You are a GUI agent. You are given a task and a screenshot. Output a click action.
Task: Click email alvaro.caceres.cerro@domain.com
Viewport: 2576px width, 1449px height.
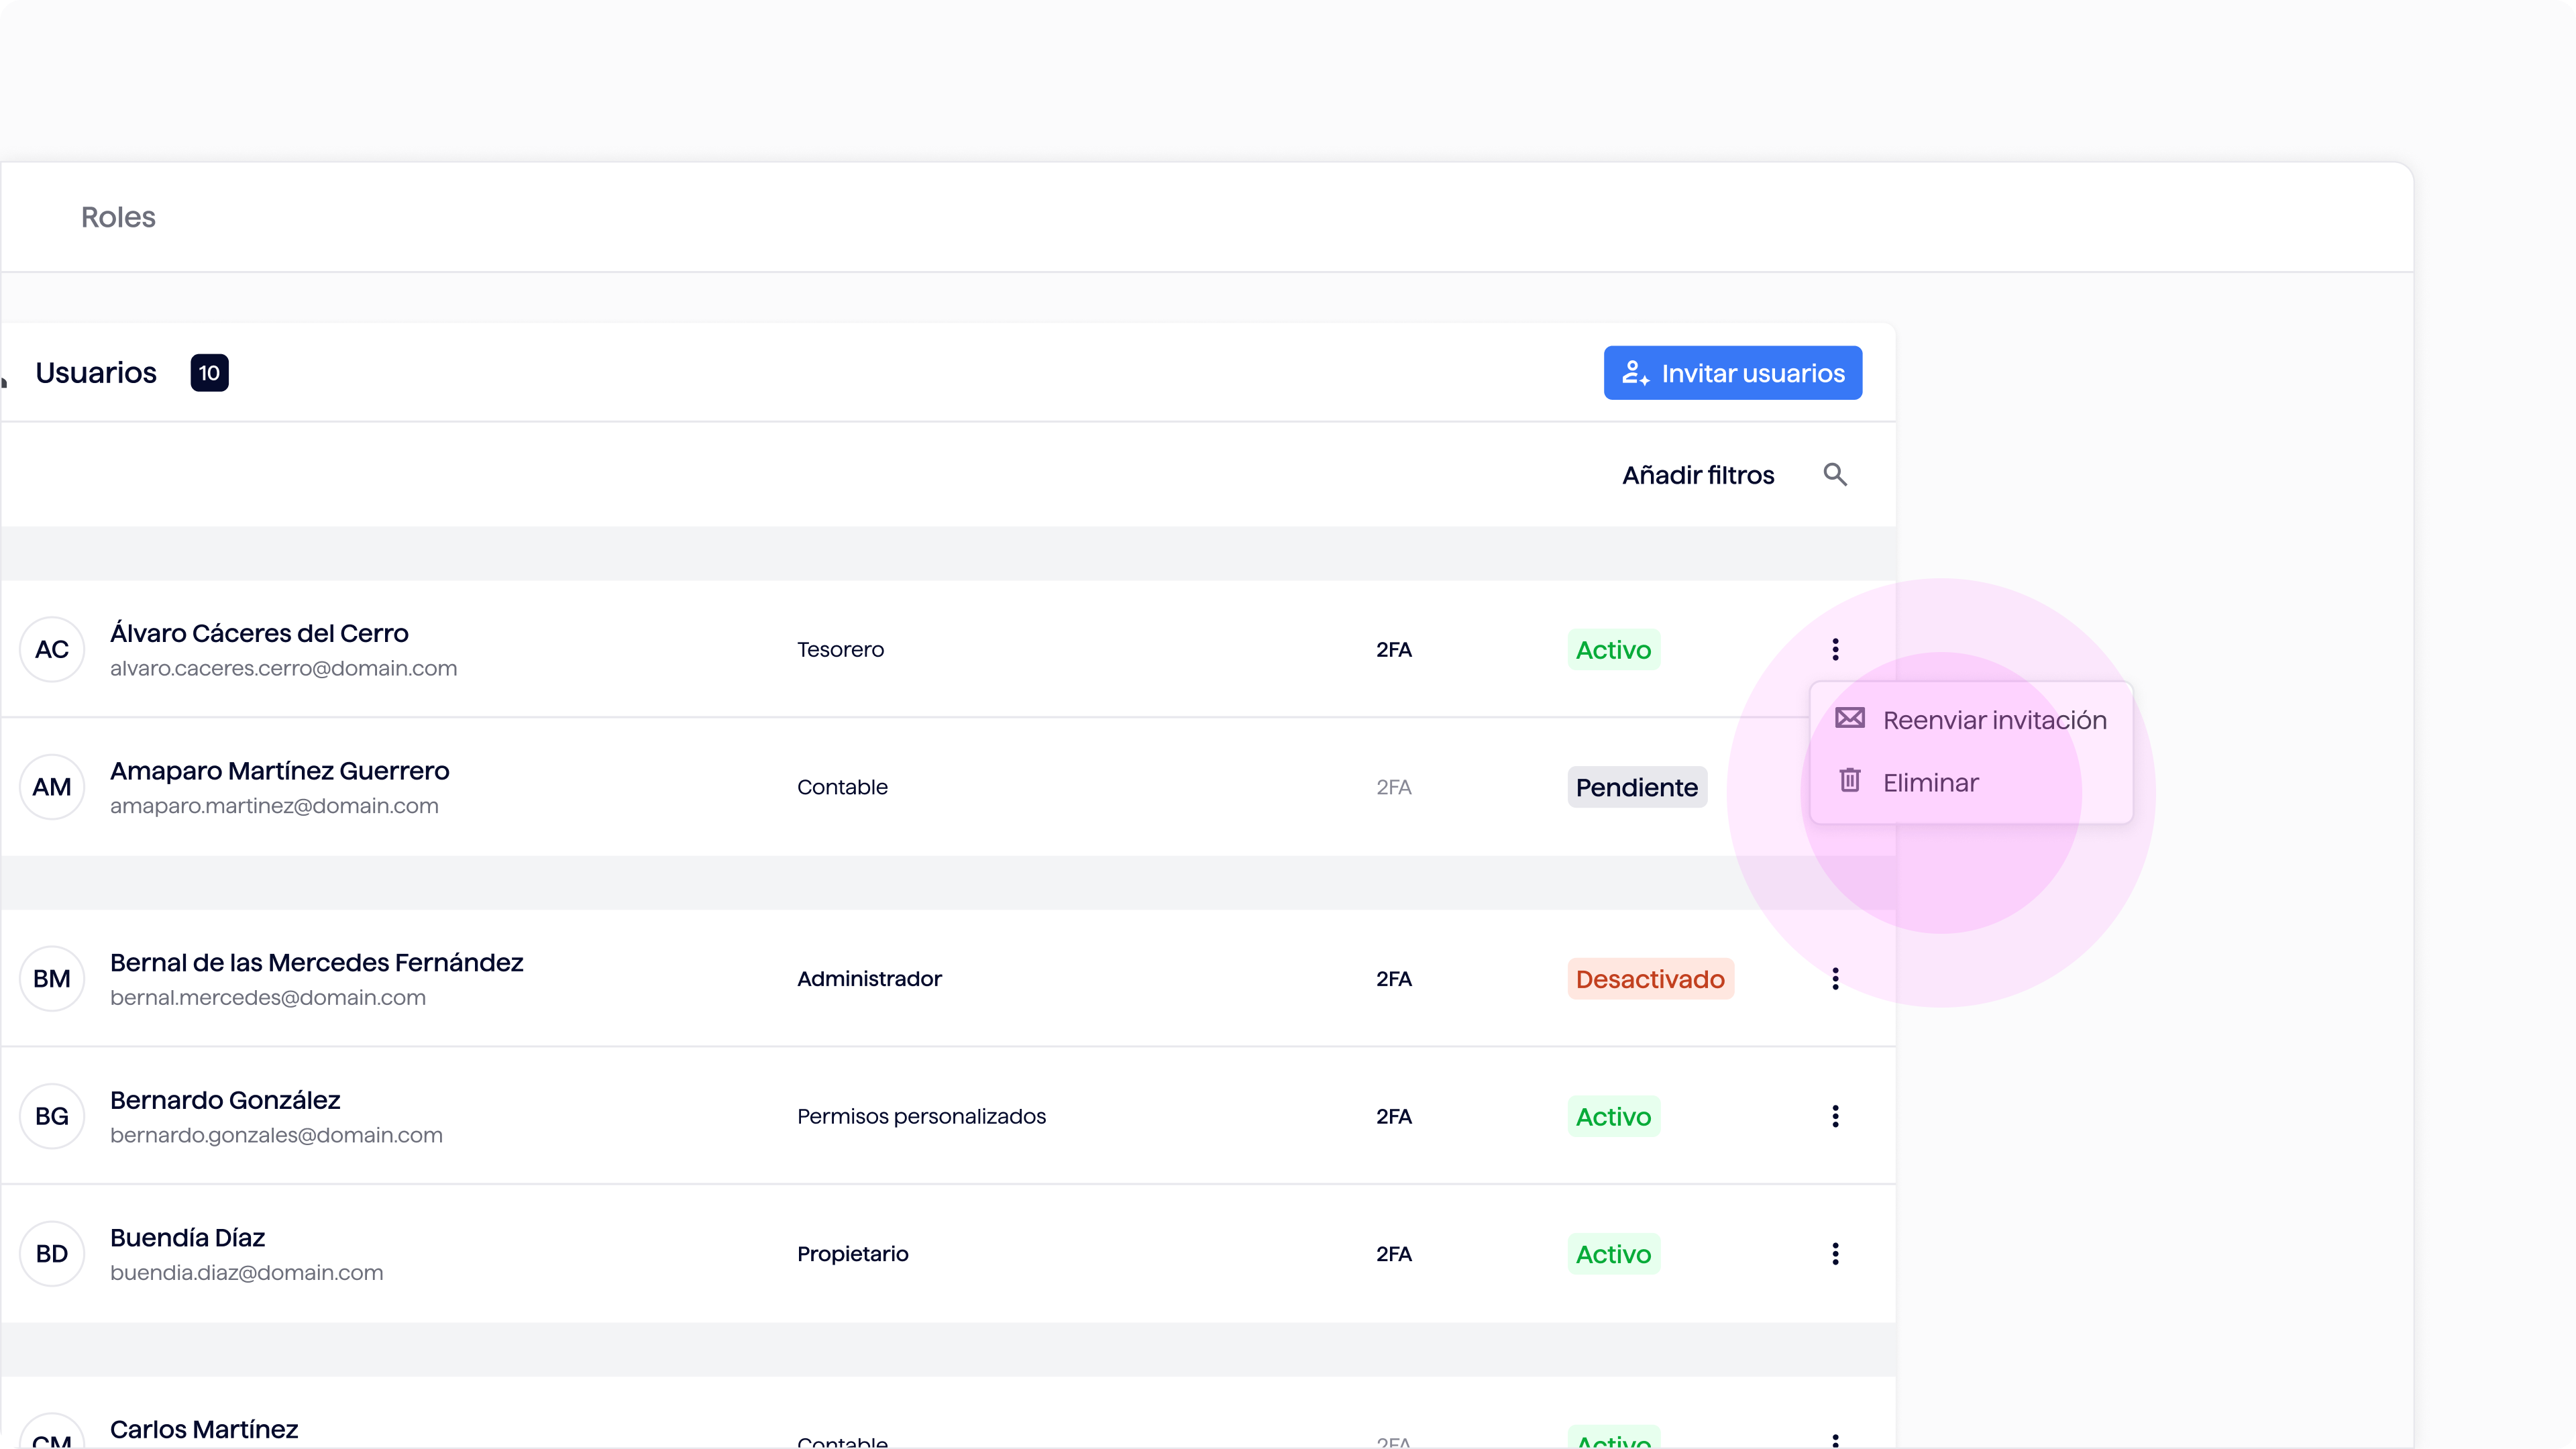click(283, 668)
